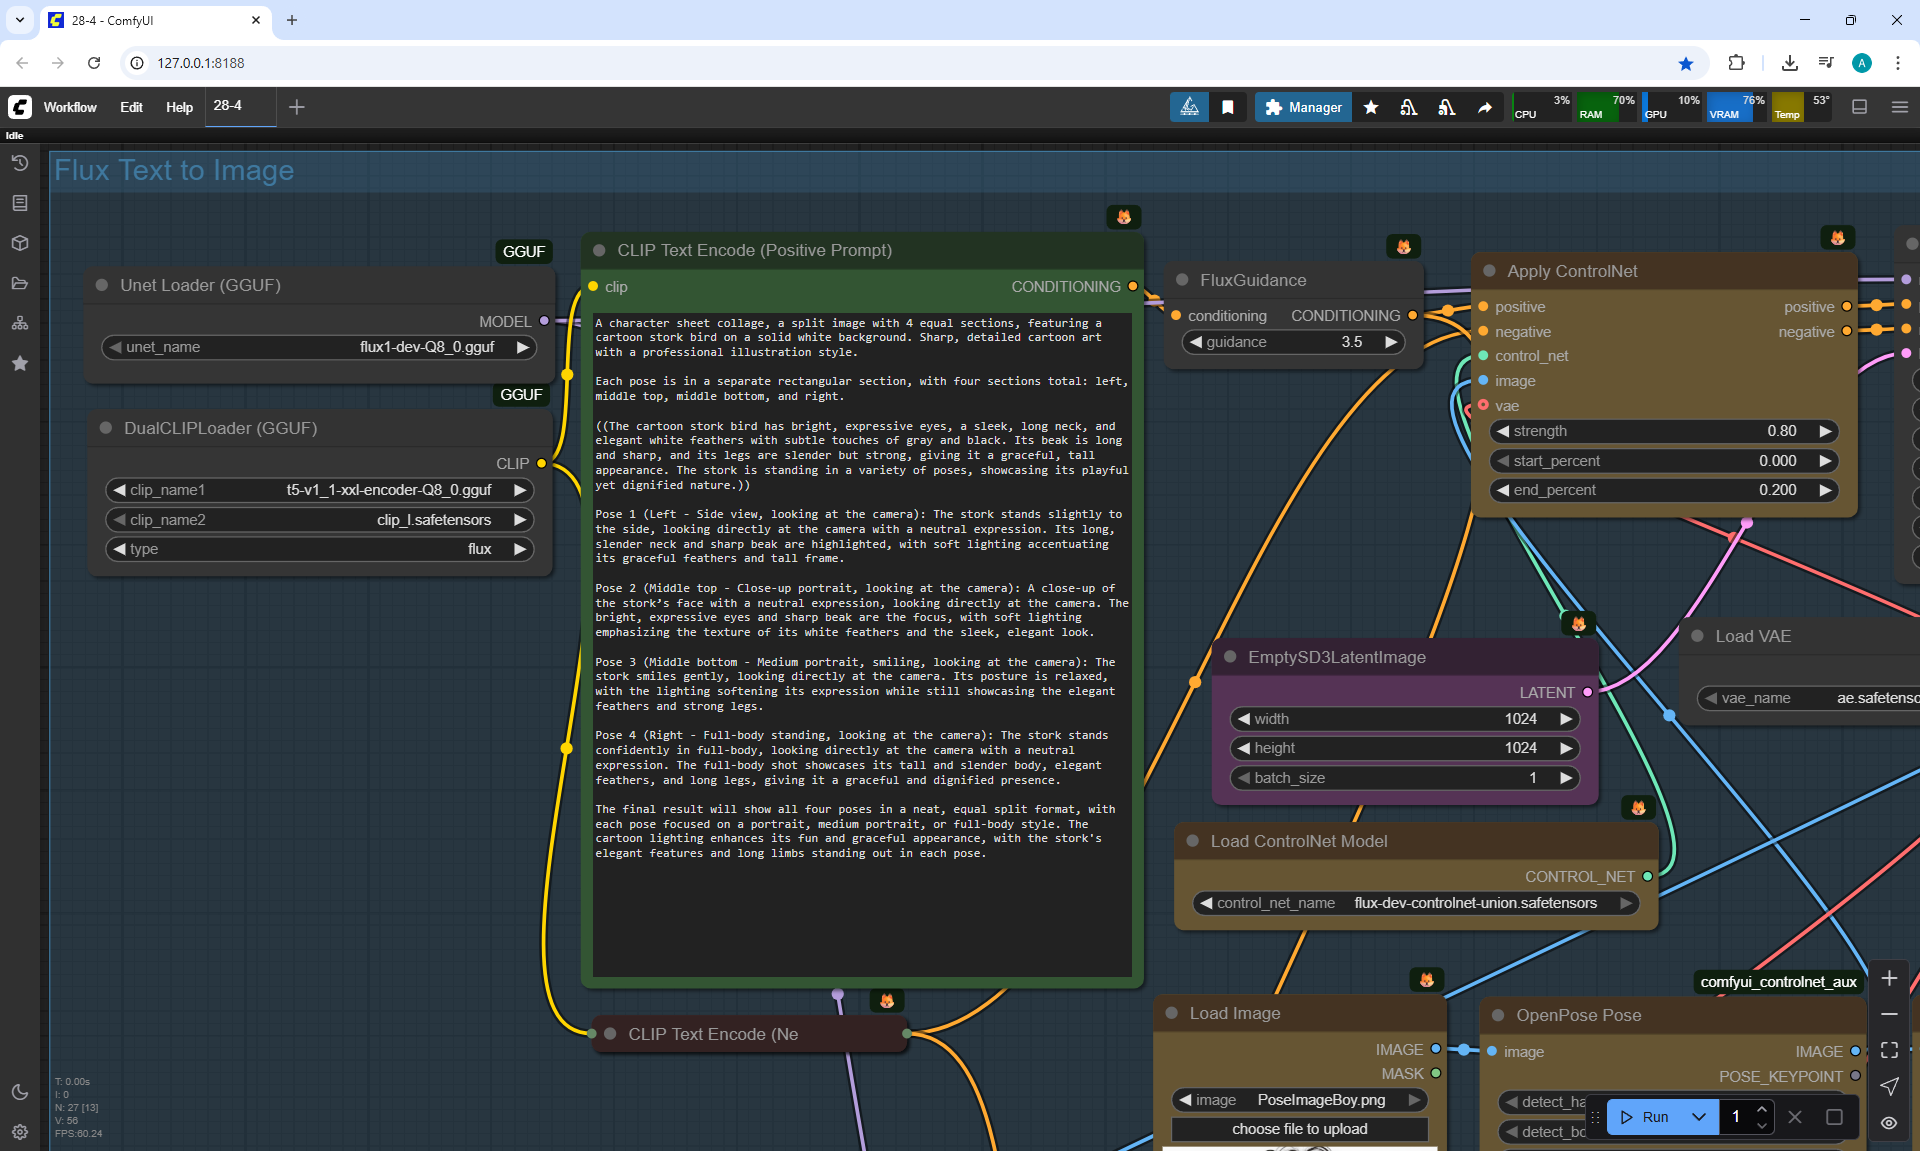
Task: Click the fit view icon
Action: 1889,1050
